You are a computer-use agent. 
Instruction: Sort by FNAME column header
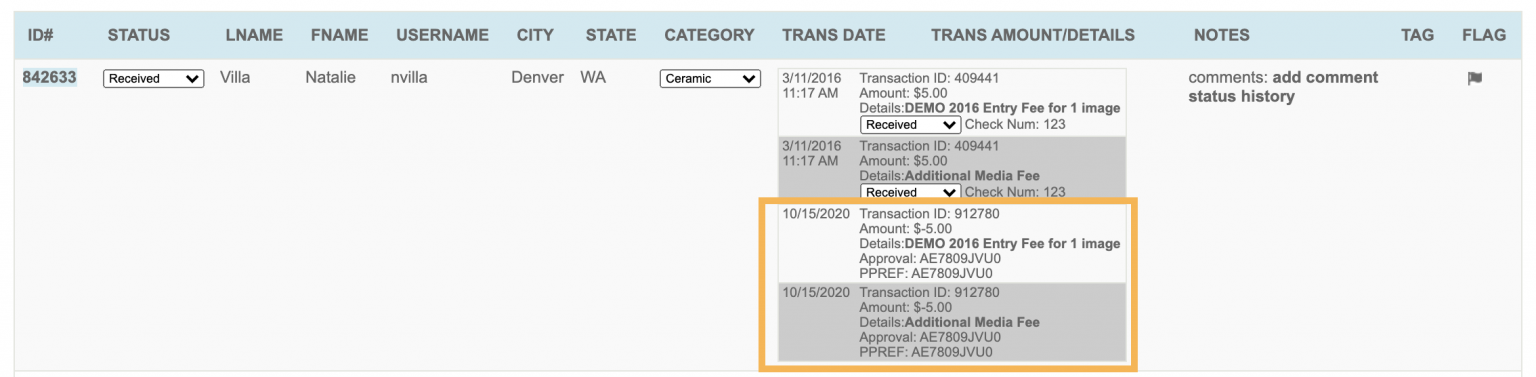pos(338,35)
